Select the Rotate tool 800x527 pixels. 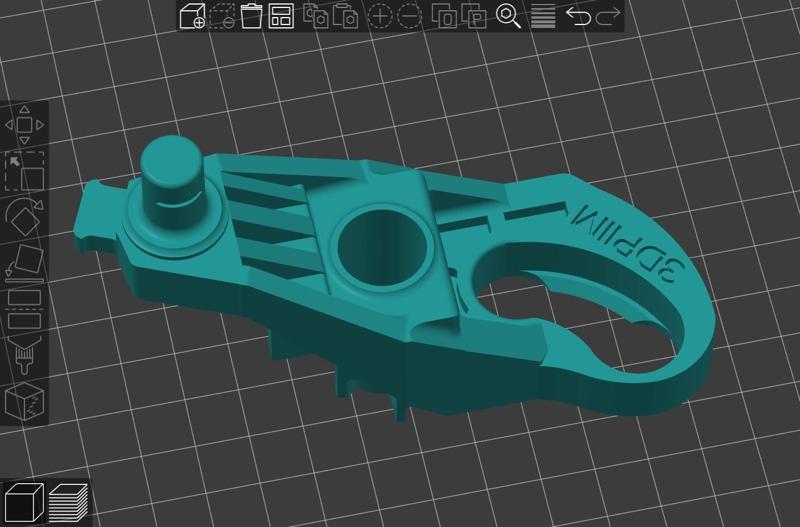coord(24,217)
